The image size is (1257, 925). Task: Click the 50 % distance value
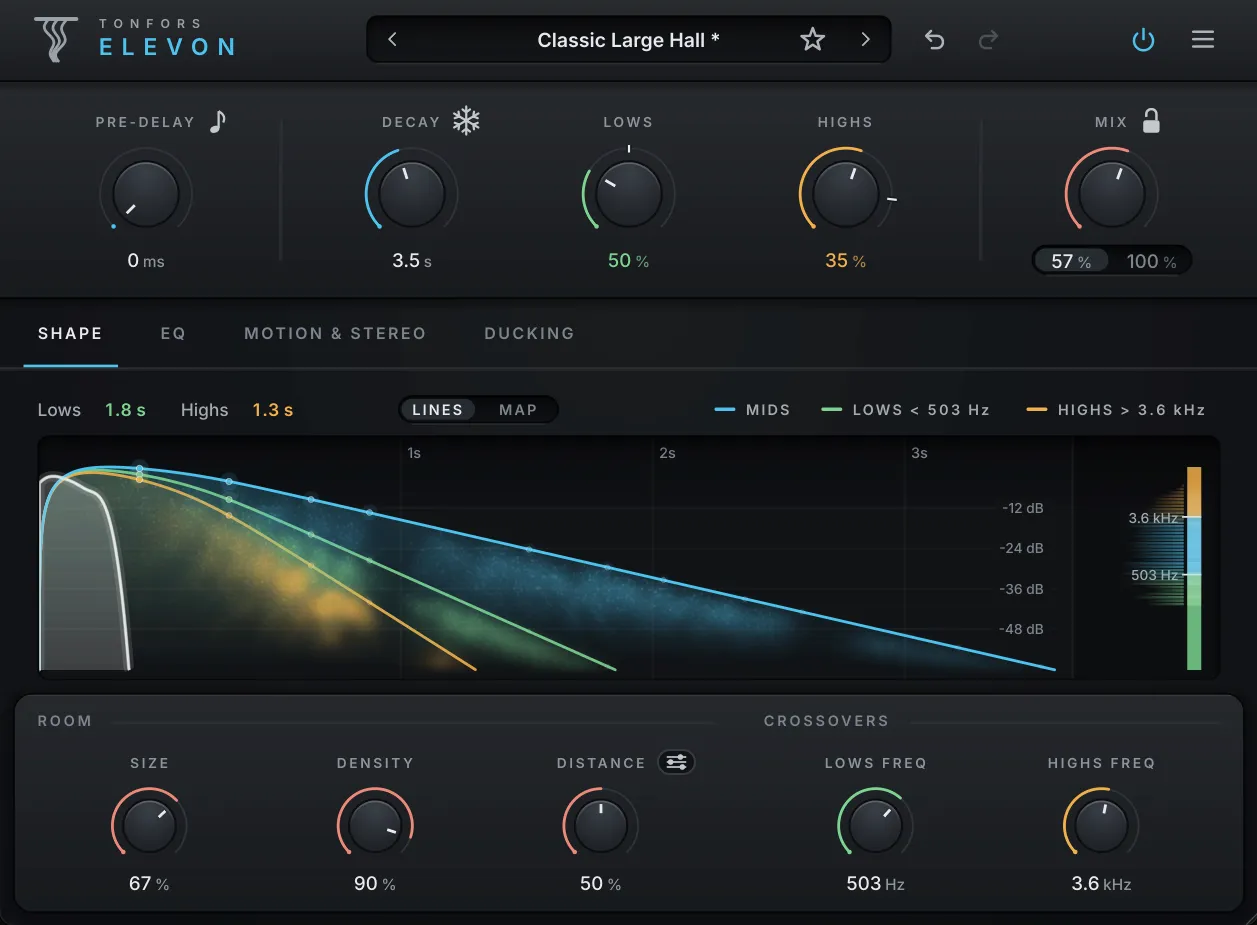(601, 884)
